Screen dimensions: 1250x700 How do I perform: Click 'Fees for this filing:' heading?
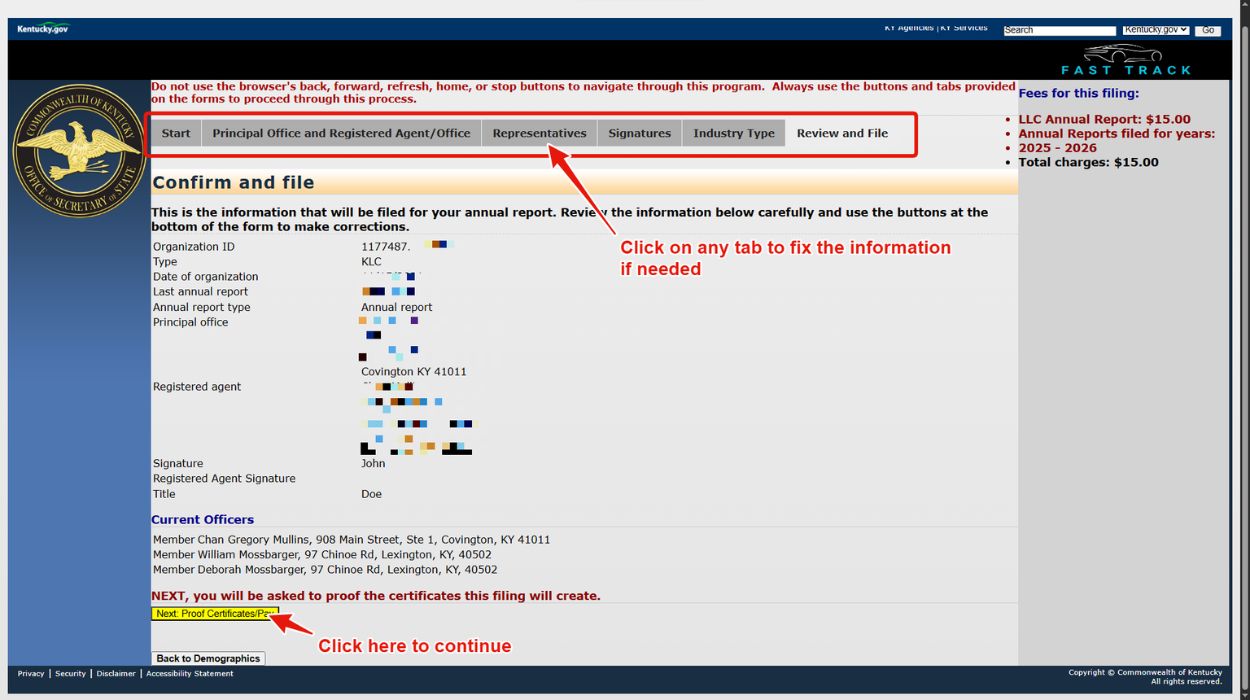click(1079, 93)
